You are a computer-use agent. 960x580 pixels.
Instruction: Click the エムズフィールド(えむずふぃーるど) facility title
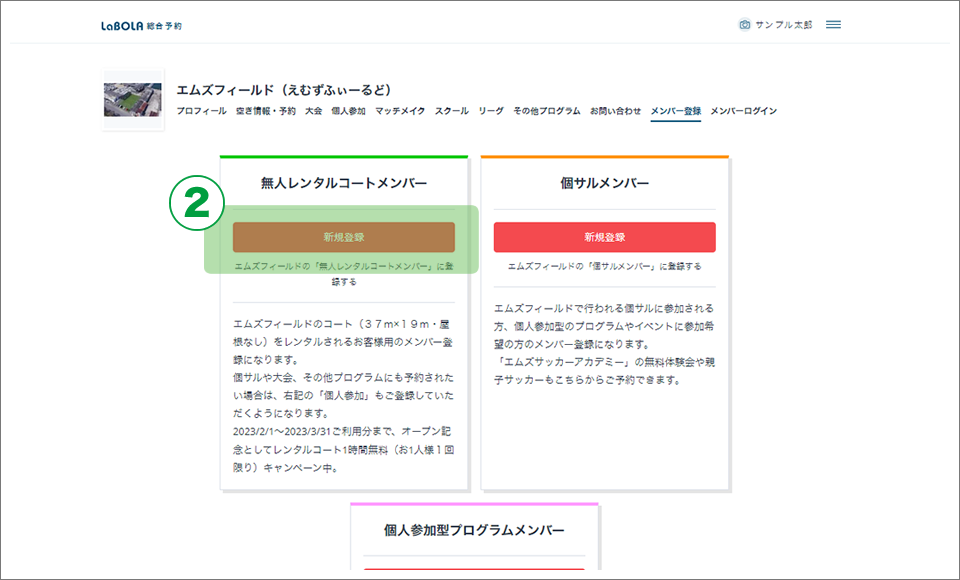click(283, 90)
